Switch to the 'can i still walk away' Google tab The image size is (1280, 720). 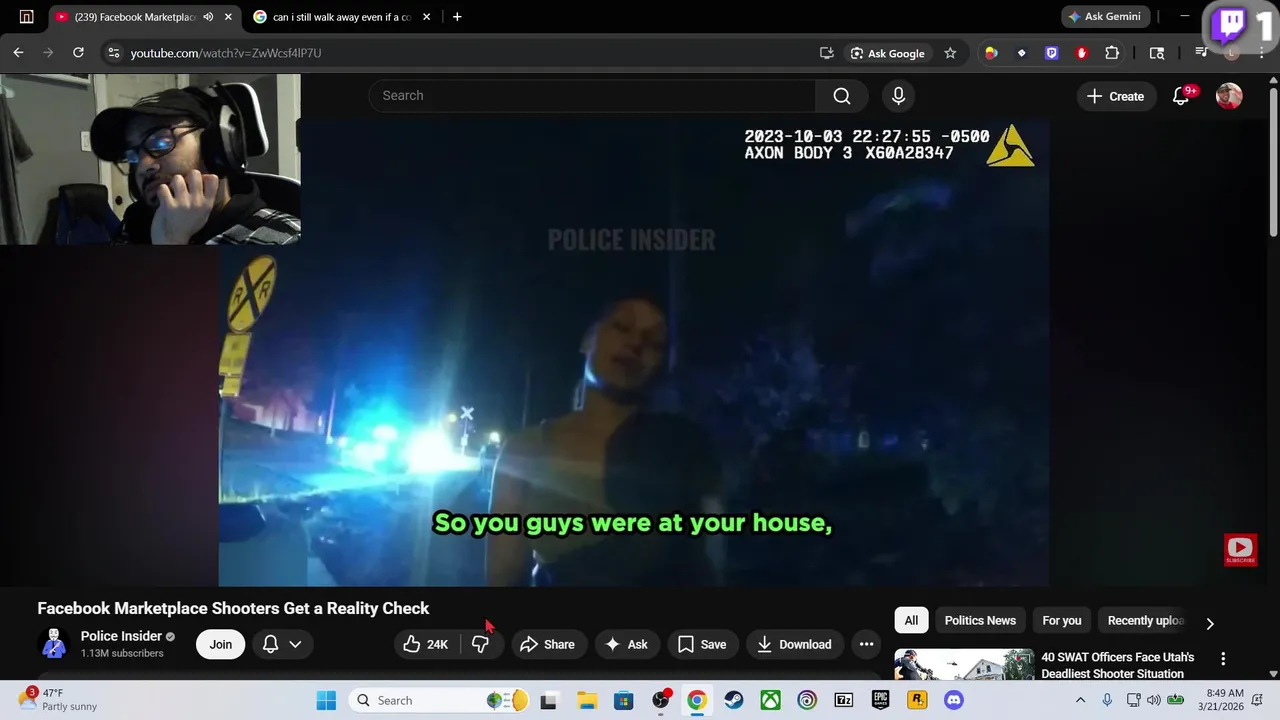point(340,17)
